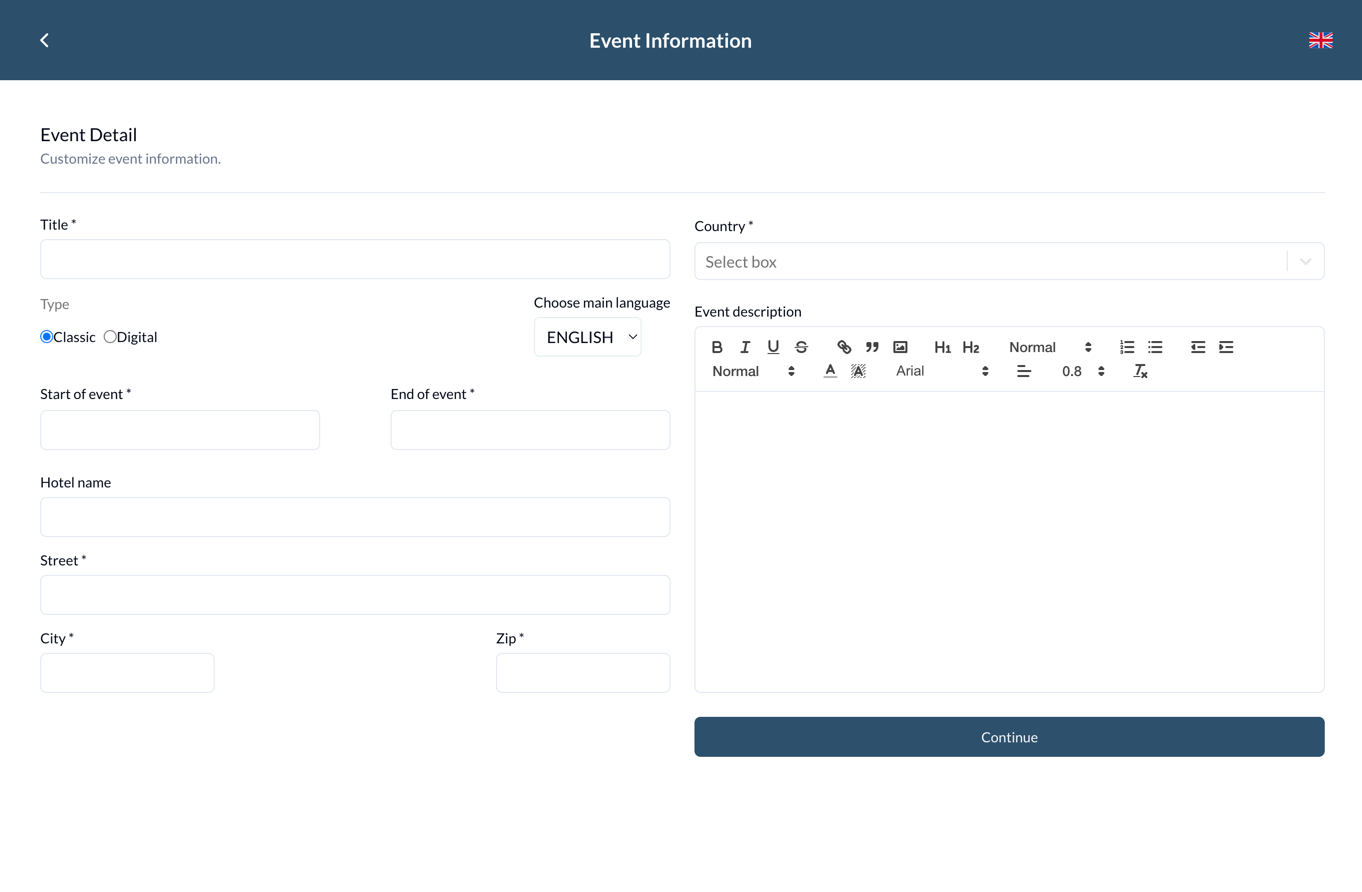Toggle bold formatting in description editor
Viewport: 1362px width, 892px height.
[717, 347]
